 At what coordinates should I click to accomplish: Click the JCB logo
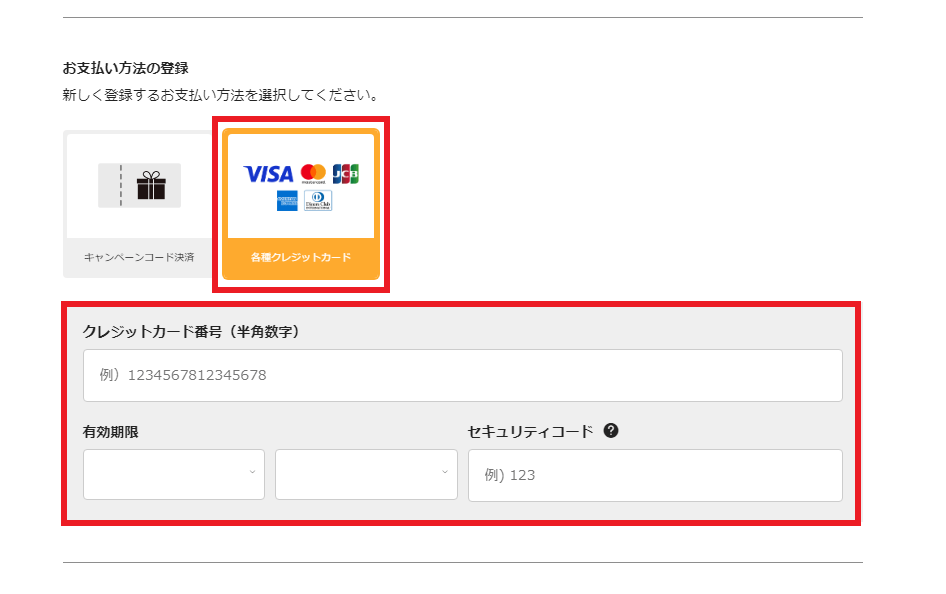coord(346,174)
